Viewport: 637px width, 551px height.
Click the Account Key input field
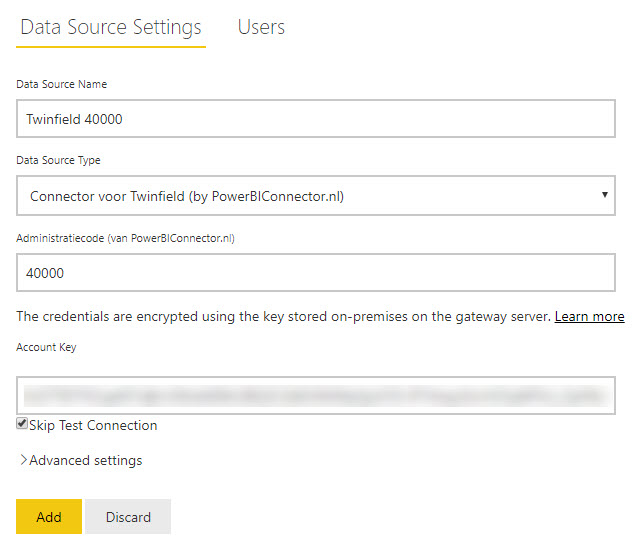(316, 395)
